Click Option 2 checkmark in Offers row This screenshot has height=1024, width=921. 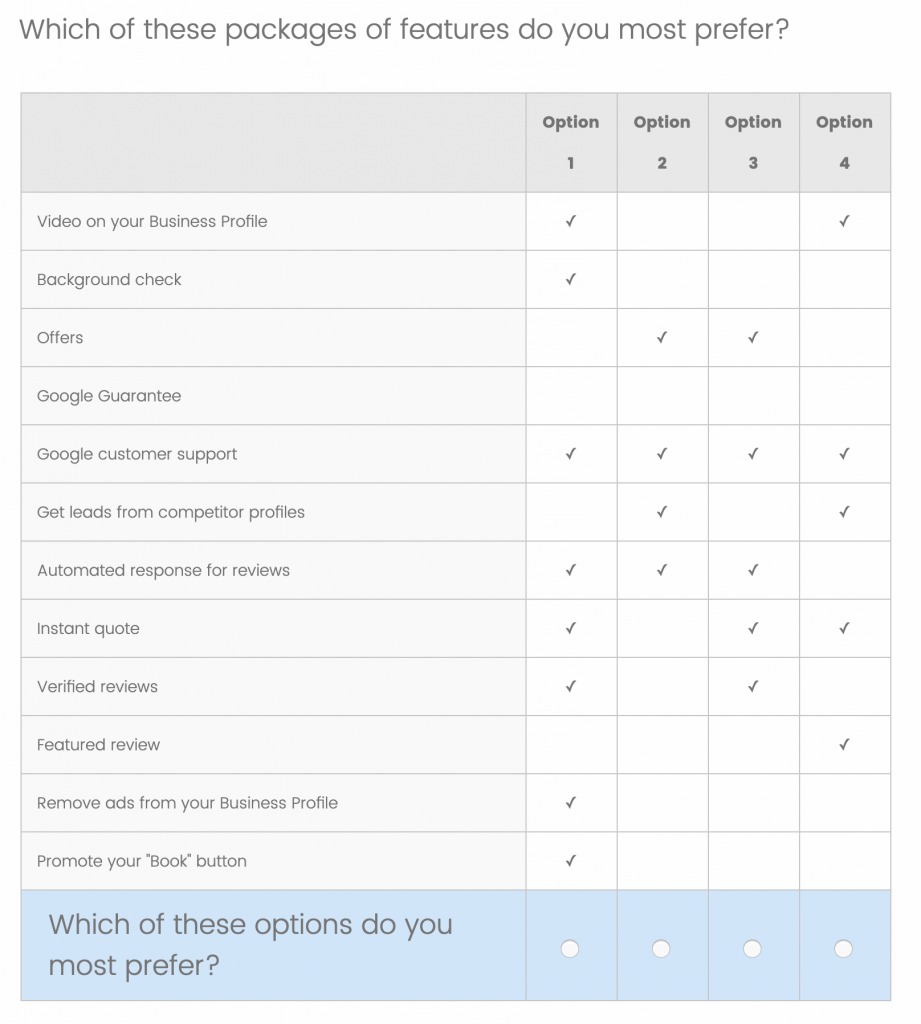(662, 338)
